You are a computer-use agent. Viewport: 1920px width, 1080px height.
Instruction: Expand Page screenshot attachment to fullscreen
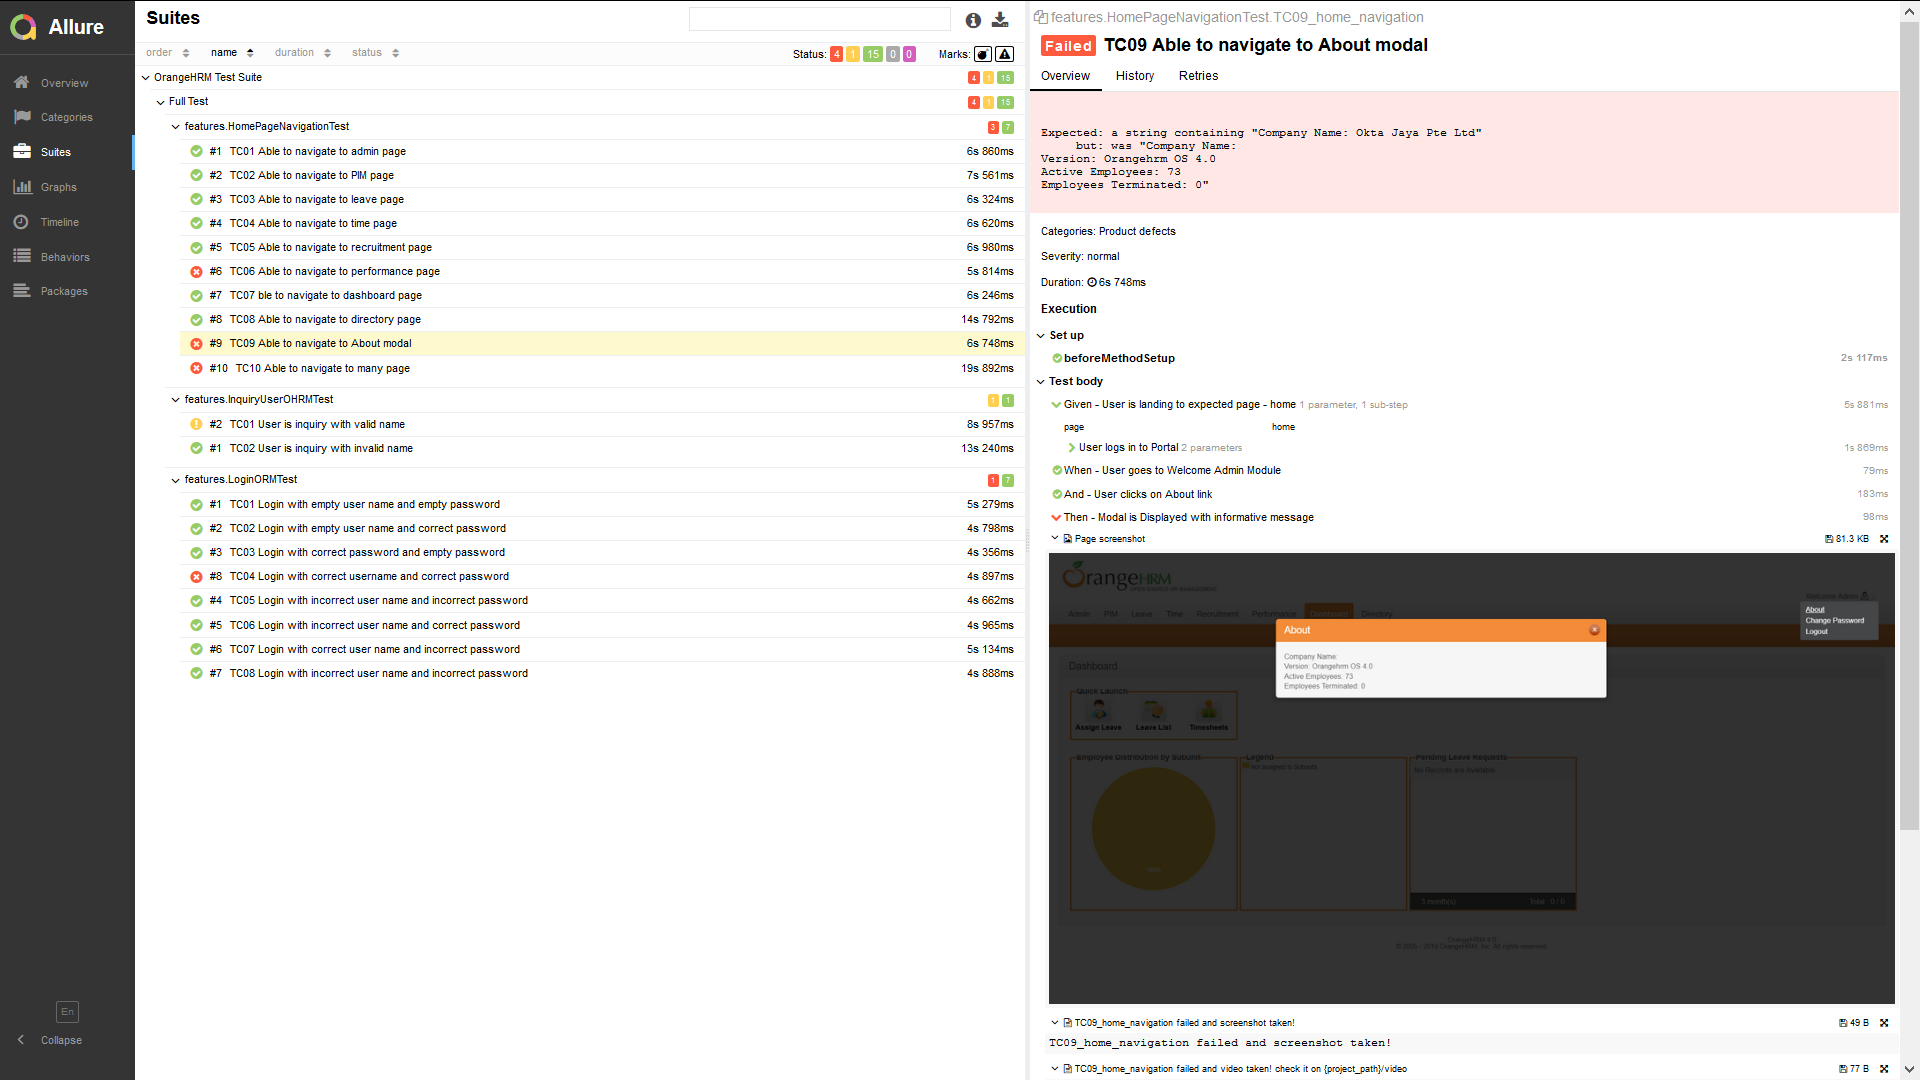tap(1884, 539)
